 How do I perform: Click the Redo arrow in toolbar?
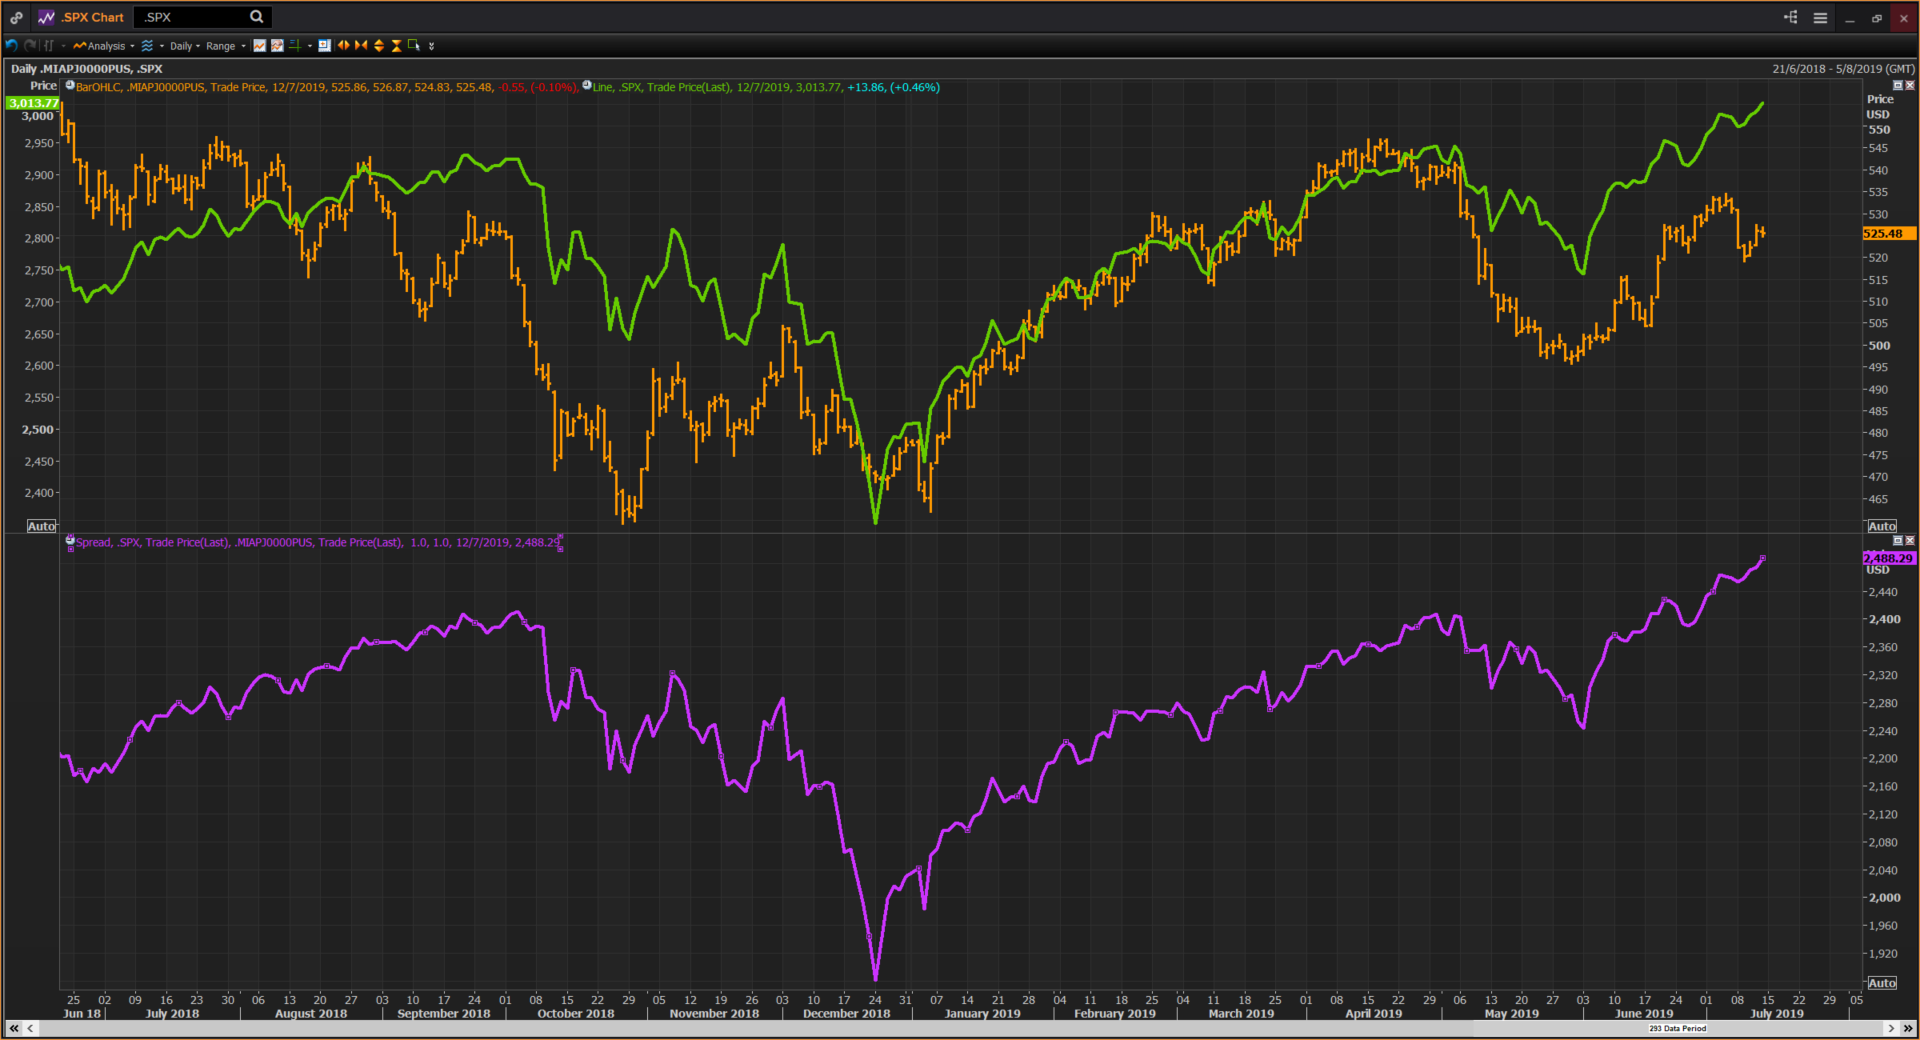[x=30, y=45]
